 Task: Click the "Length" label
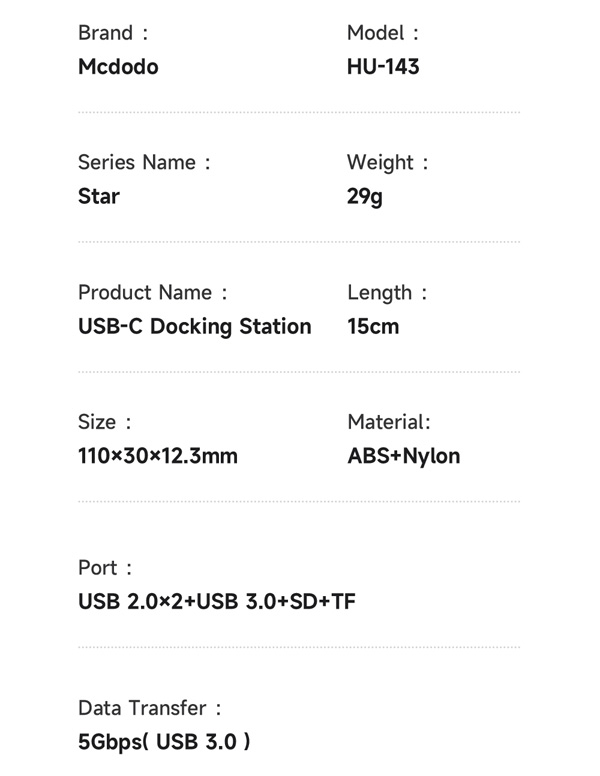[x=380, y=292]
